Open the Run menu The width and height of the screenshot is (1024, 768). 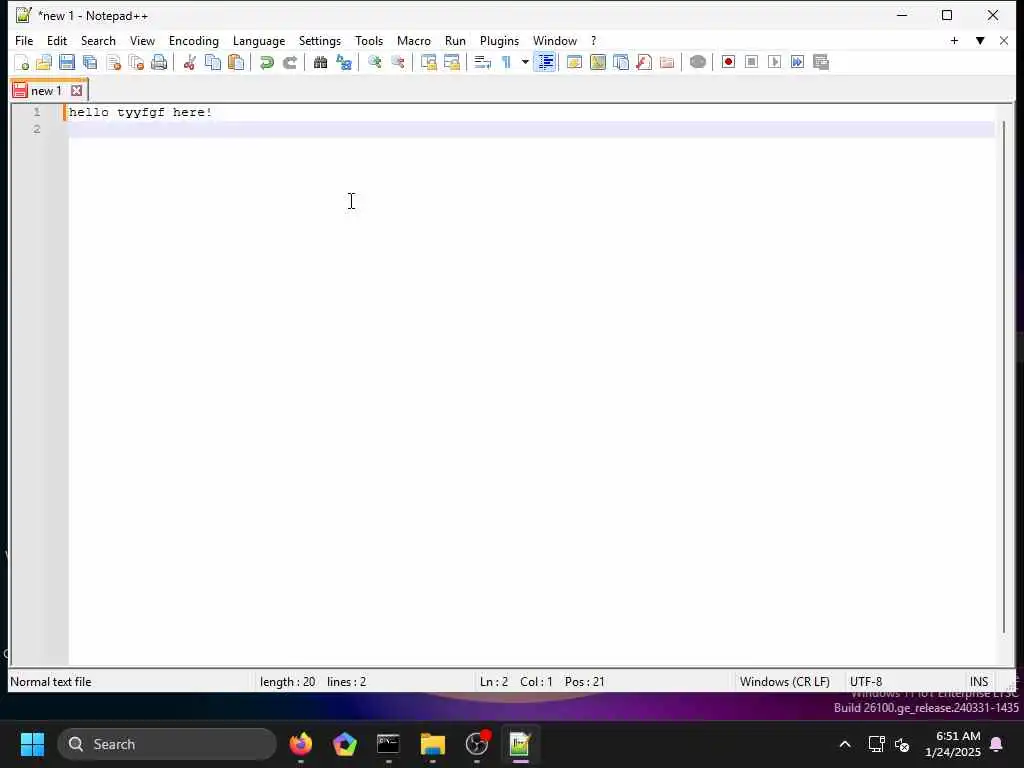point(455,40)
